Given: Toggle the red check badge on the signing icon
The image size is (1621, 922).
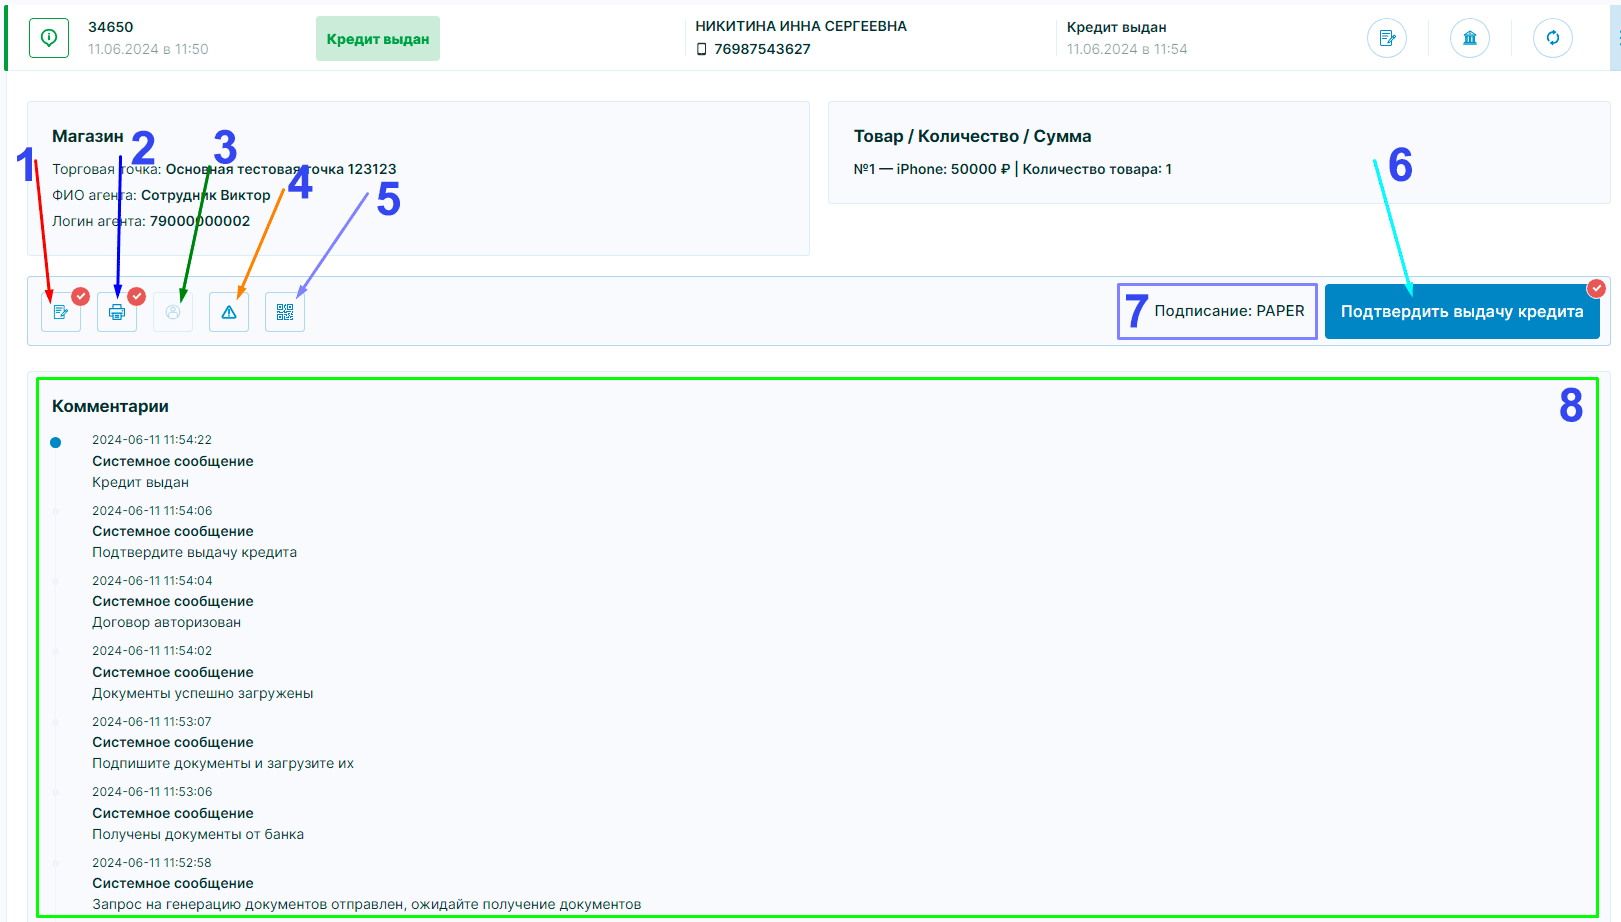Looking at the screenshot, I should [x=81, y=296].
